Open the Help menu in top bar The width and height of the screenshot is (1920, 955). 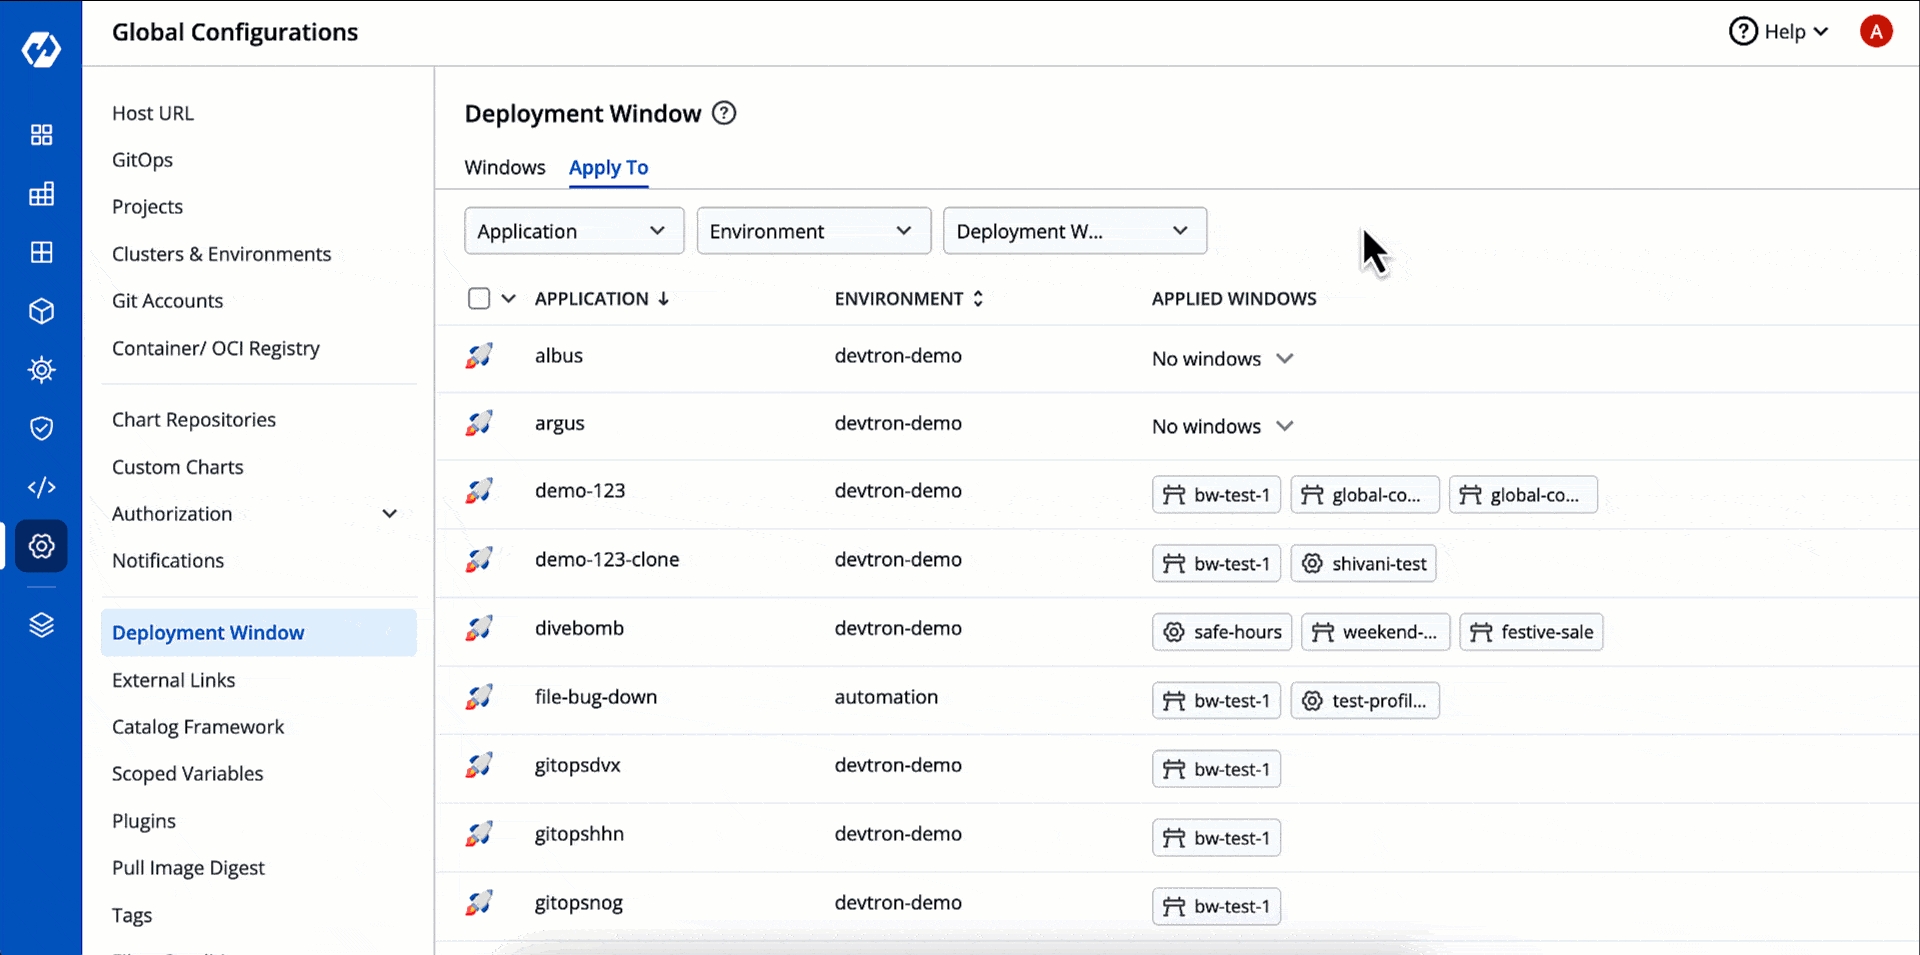(1779, 32)
